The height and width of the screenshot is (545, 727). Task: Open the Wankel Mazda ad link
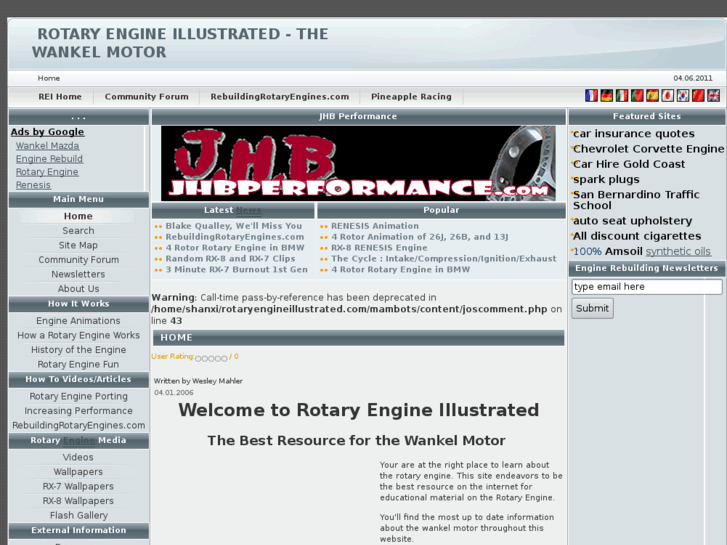pos(47,146)
